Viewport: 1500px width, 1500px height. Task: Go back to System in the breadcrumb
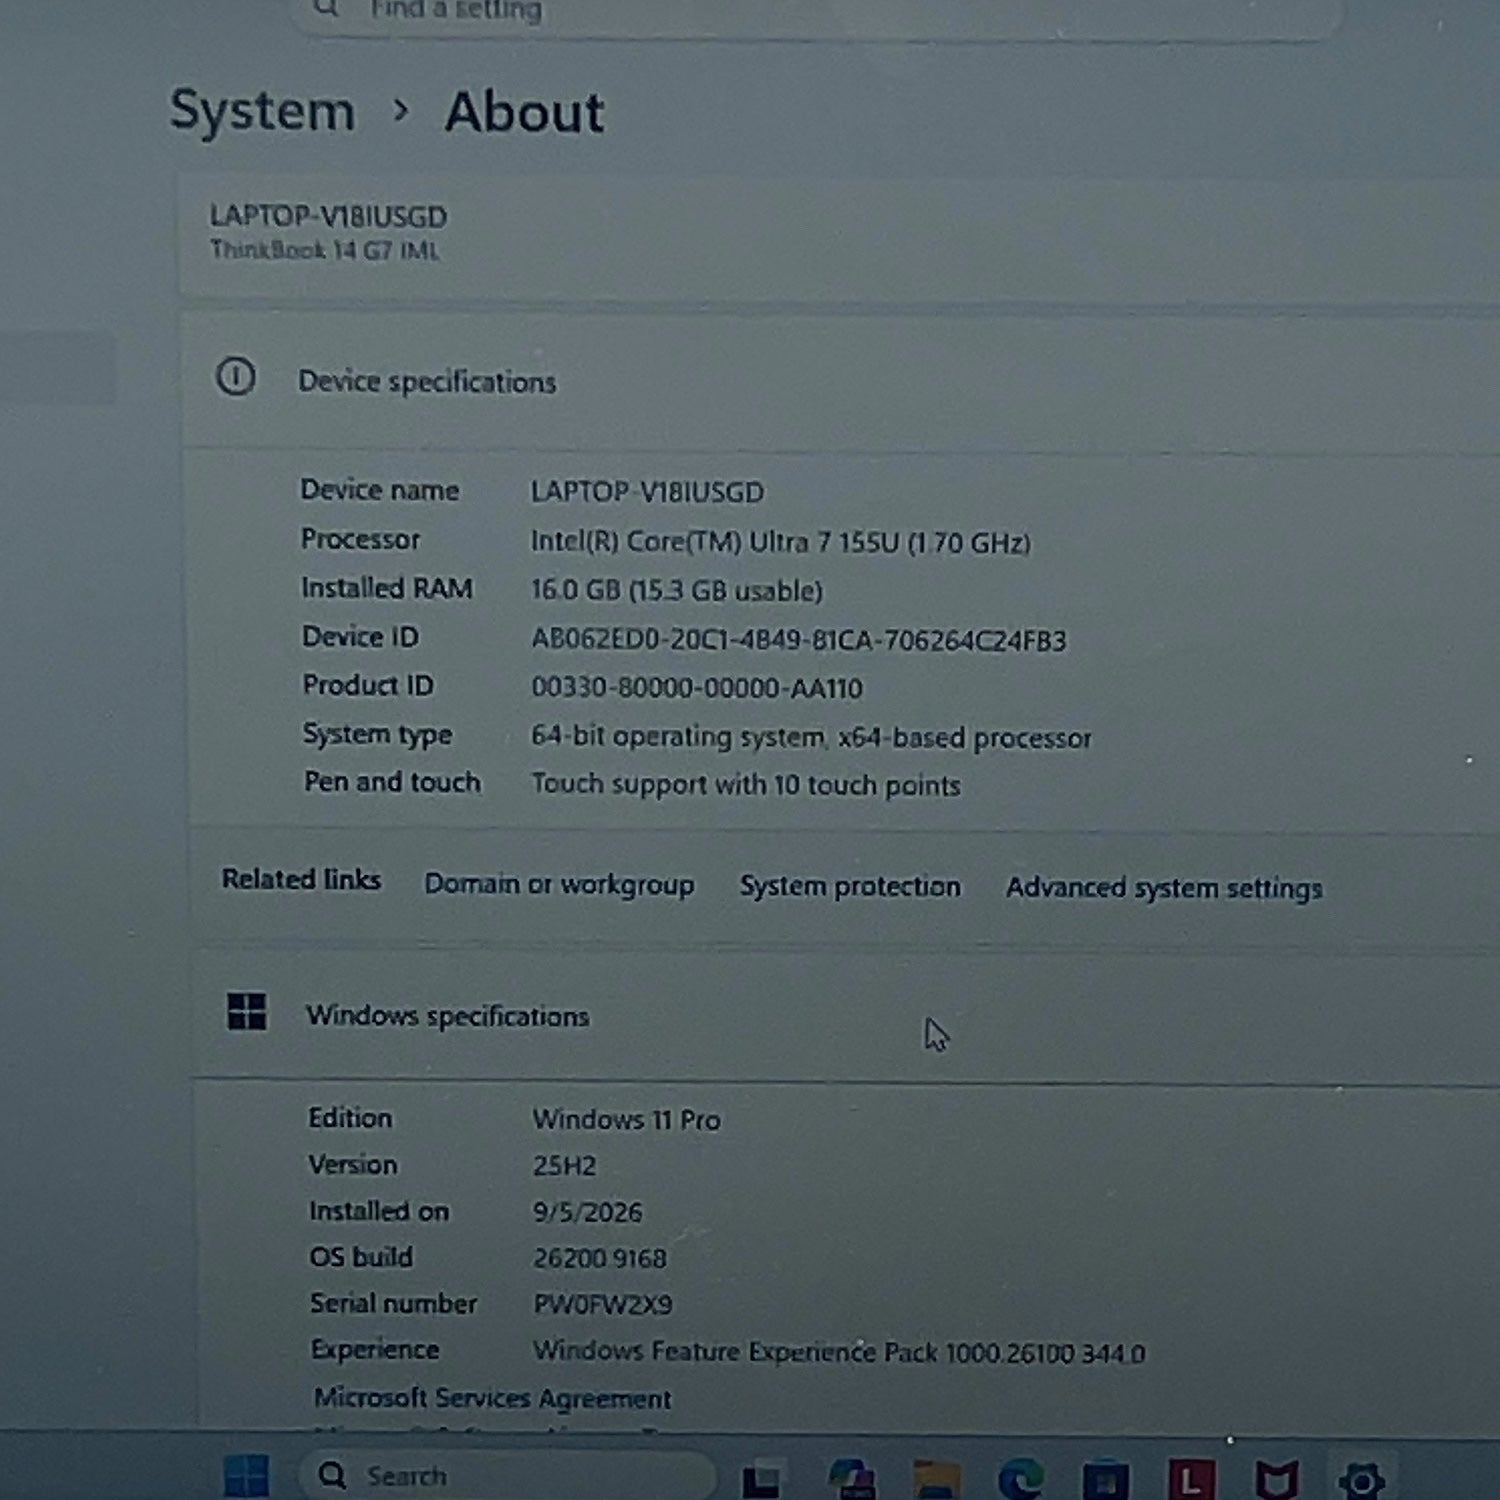(262, 110)
